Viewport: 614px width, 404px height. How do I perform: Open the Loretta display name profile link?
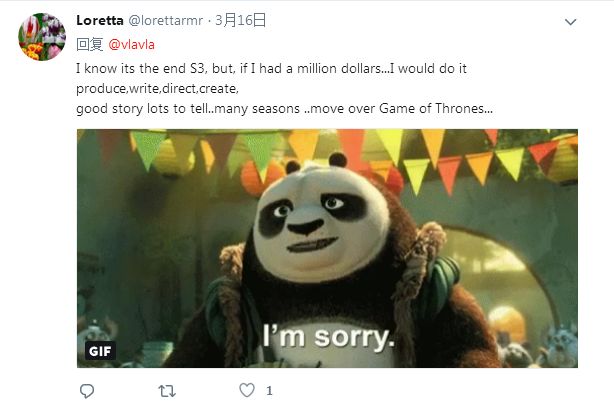coord(100,20)
